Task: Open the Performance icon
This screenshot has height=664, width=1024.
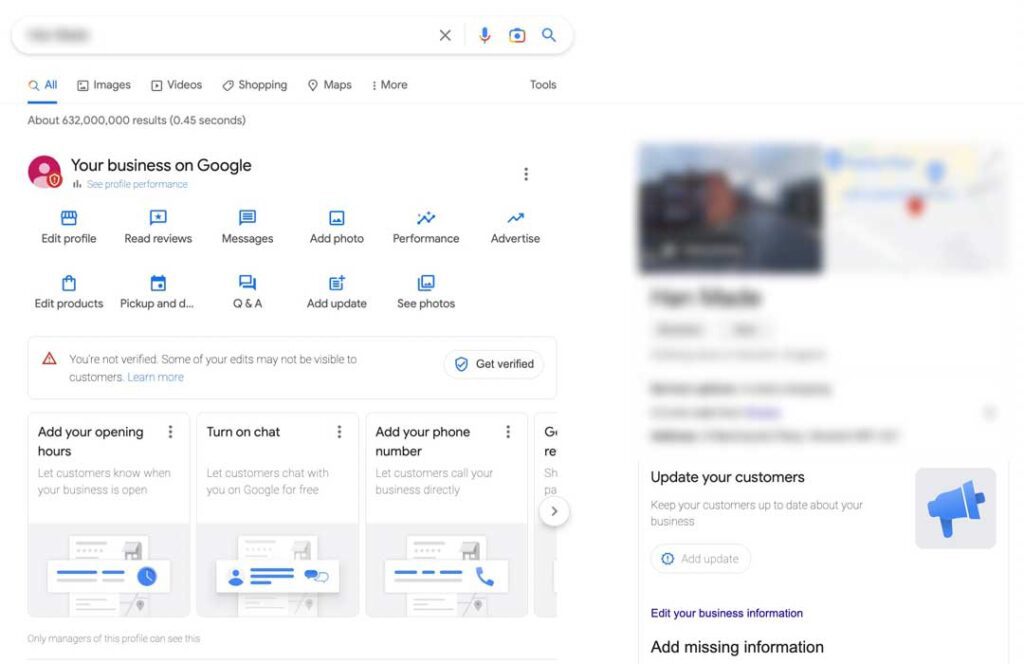Action: point(426,217)
